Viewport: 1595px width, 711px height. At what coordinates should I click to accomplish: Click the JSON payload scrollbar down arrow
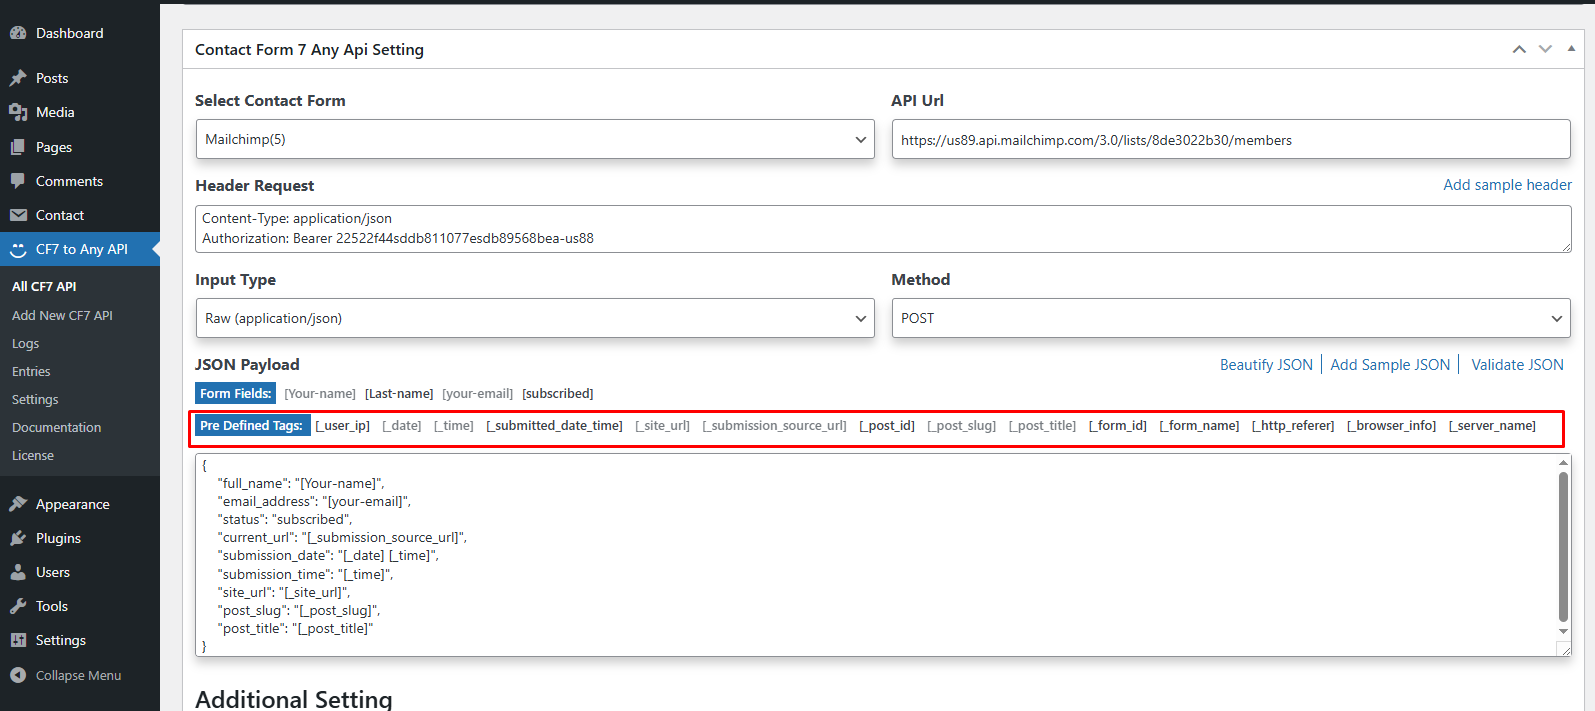pos(1563,631)
